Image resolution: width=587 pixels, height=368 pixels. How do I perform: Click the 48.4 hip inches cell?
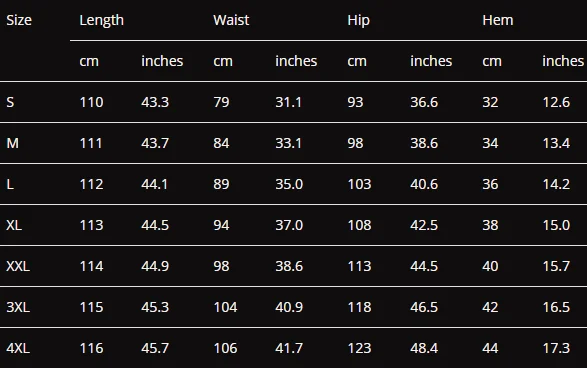point(424,348)
